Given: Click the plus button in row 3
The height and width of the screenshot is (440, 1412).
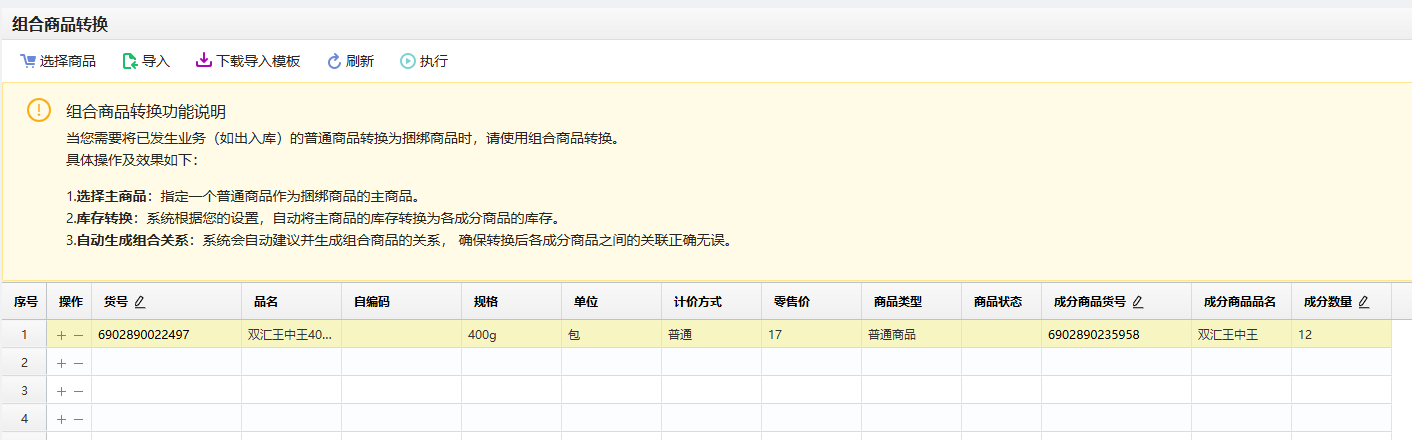Looking at the screenshot, I should [x=61, y=391].
